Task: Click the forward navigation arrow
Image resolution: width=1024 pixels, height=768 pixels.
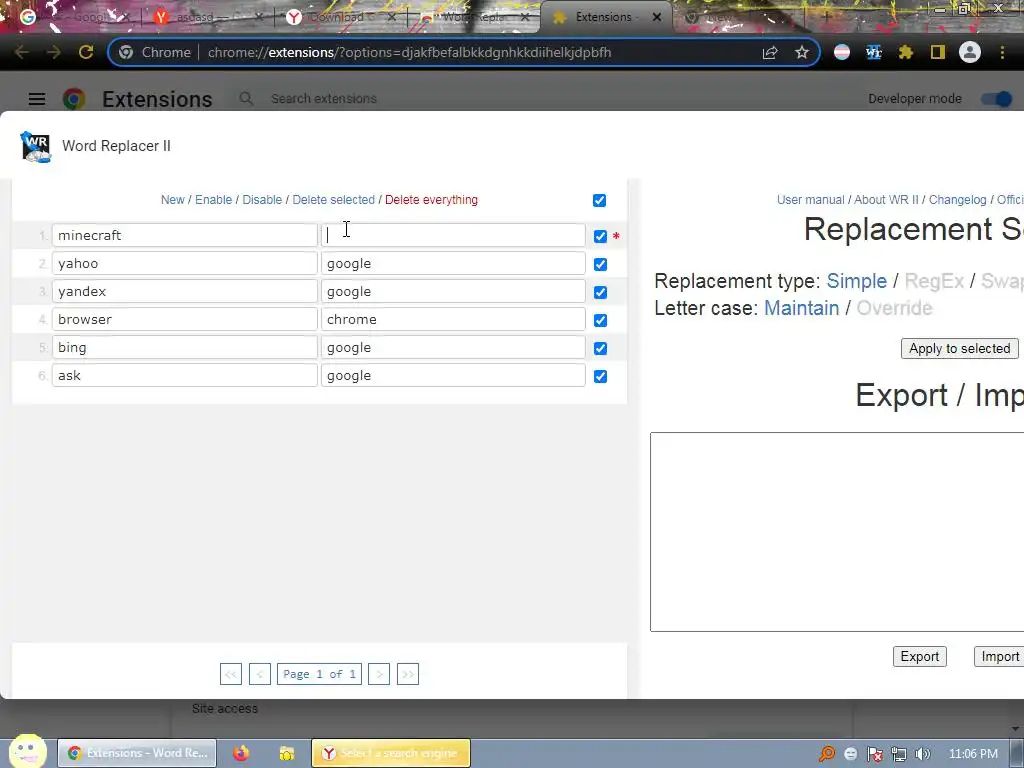Action: (x=54, y=52)
